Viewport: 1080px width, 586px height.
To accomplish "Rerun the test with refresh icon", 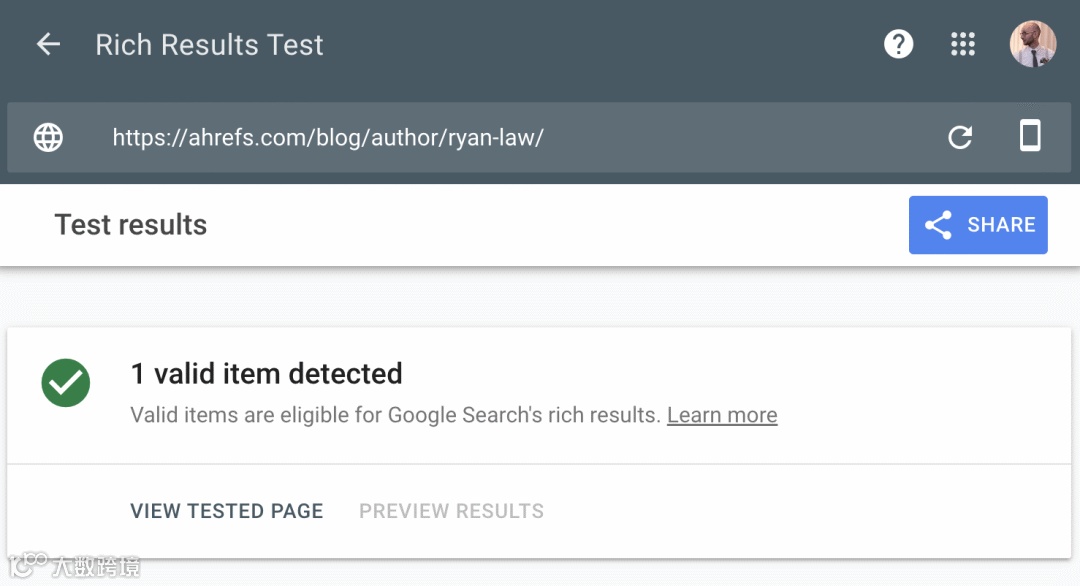I will pyautogui.click(x=960, y=137).
